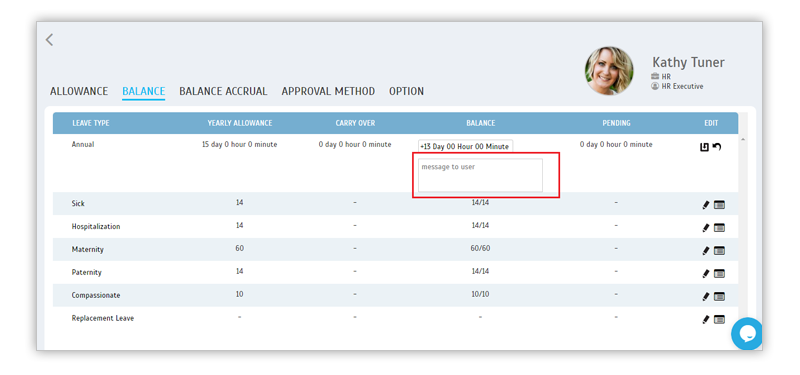Open Hospitalization history list icon
800x375 pixels.
coord(719,228)
